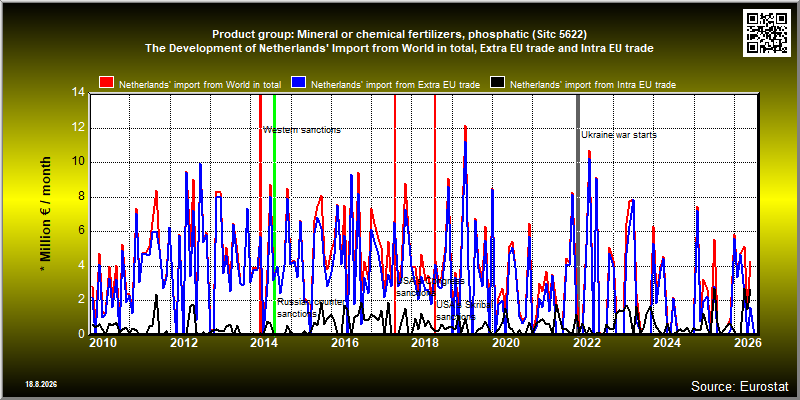This screenshot has width=800, height=400.
Task: Click the red legend swatch for World total
Action: point(107,83)
